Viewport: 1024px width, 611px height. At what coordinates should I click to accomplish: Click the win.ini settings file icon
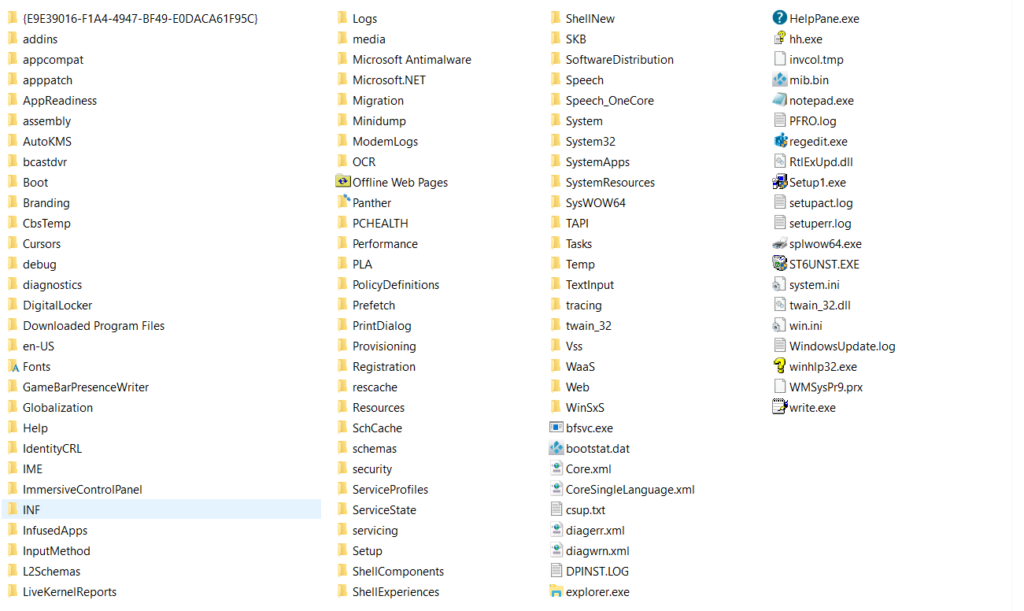[778, 325]
